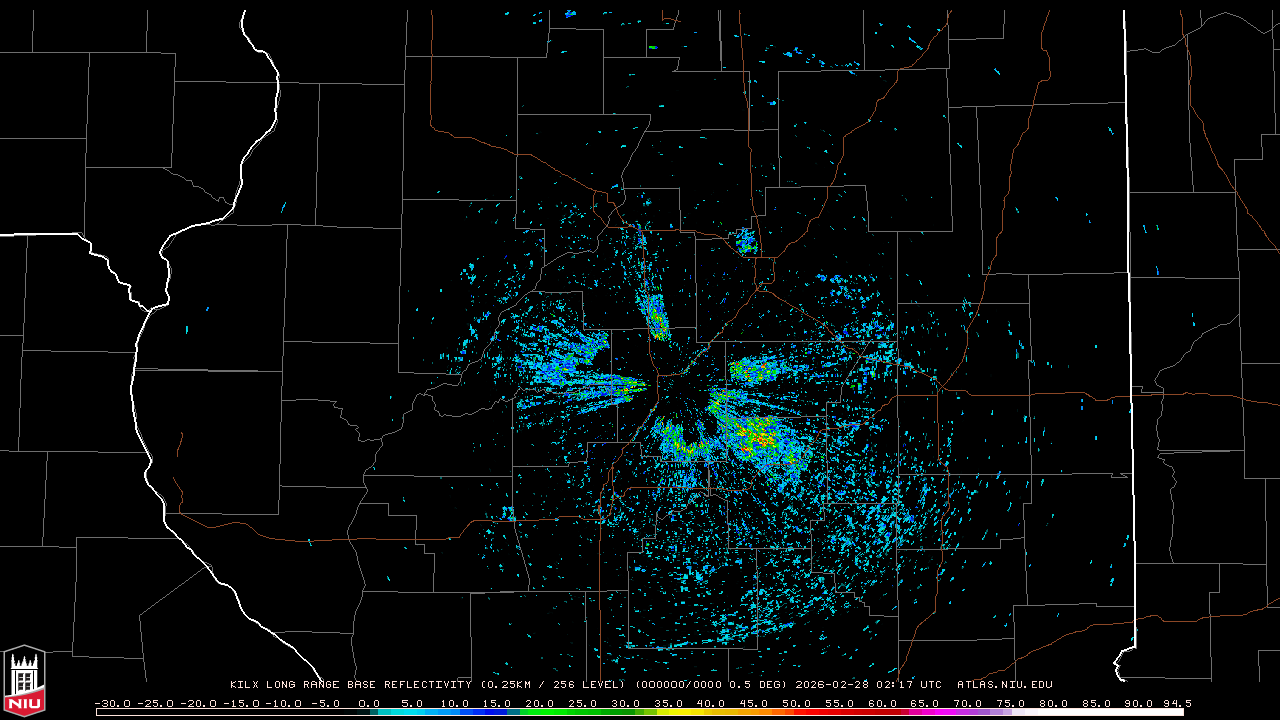Click the 'ATLAS.NIU.EDU' source text
This screenshot has width=1280, height=720.
click(1005, 685)
